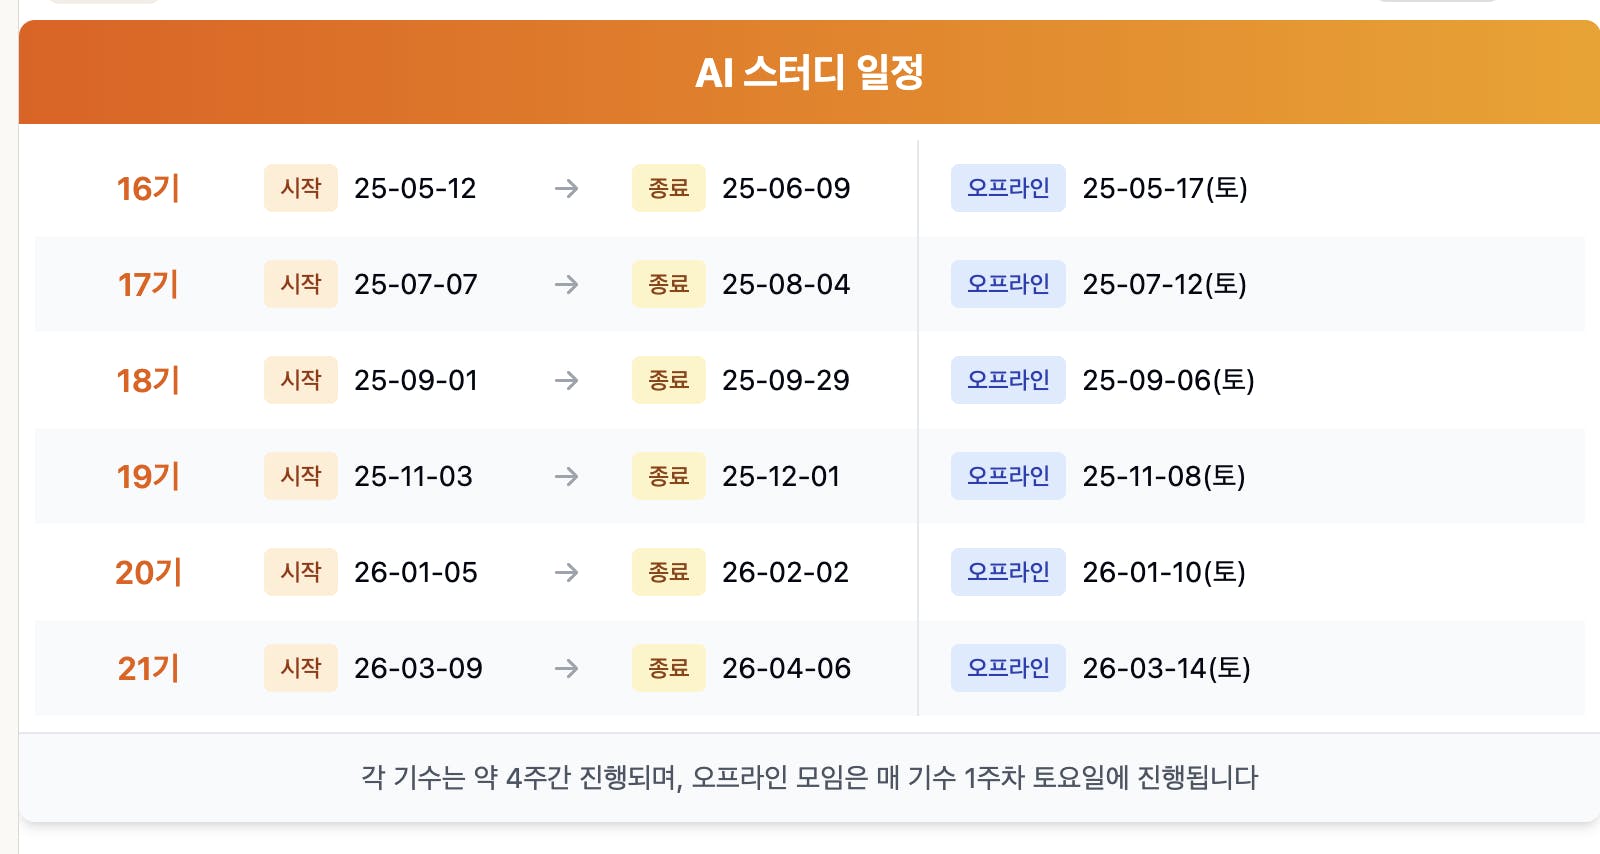Select the 20기 cohort label
The width and height of the screenshot is (1600, 854).
(x=148, y=572)
